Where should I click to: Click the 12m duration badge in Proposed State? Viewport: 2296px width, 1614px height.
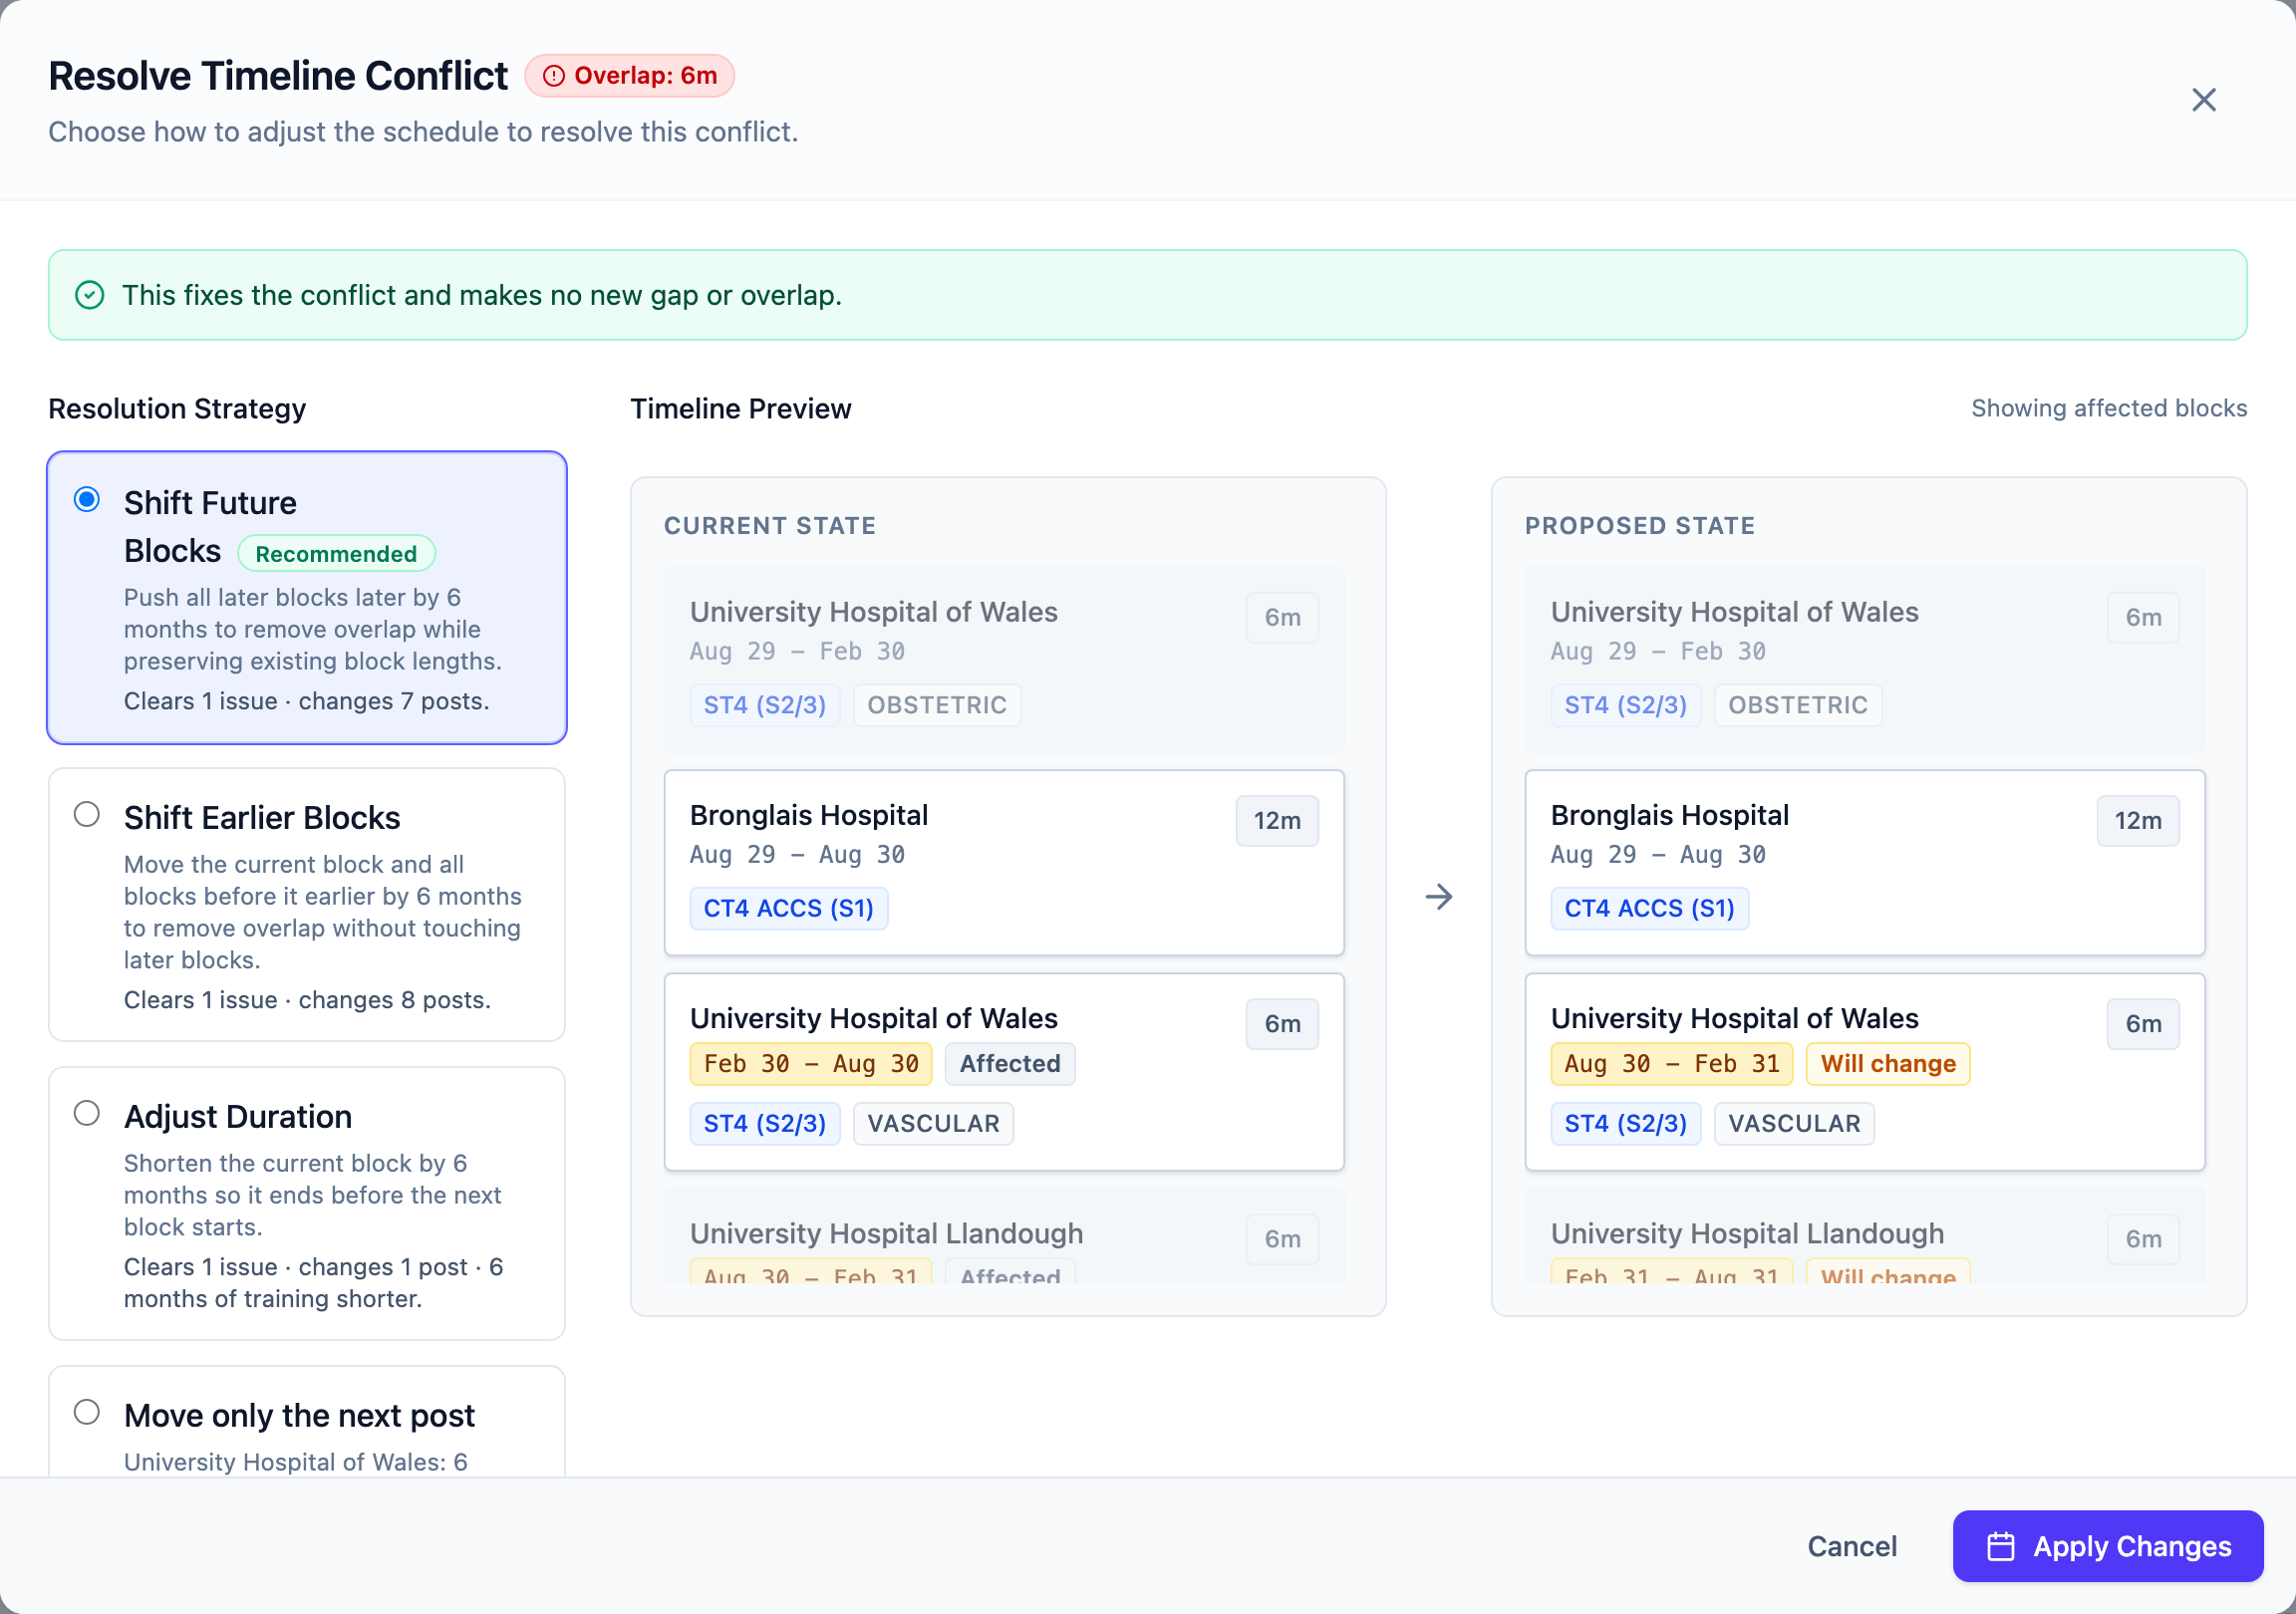tap(2137, 821)
